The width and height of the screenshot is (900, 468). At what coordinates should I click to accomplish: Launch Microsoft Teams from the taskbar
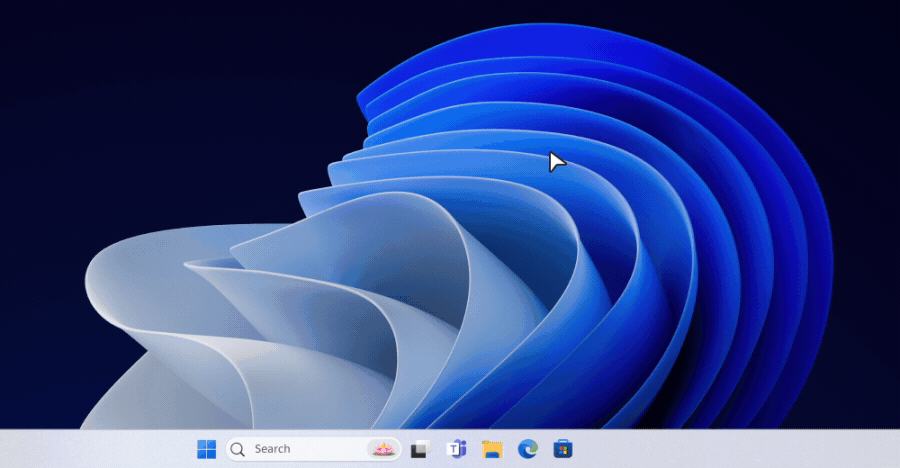pyautogui.click(x=456, y=449)
